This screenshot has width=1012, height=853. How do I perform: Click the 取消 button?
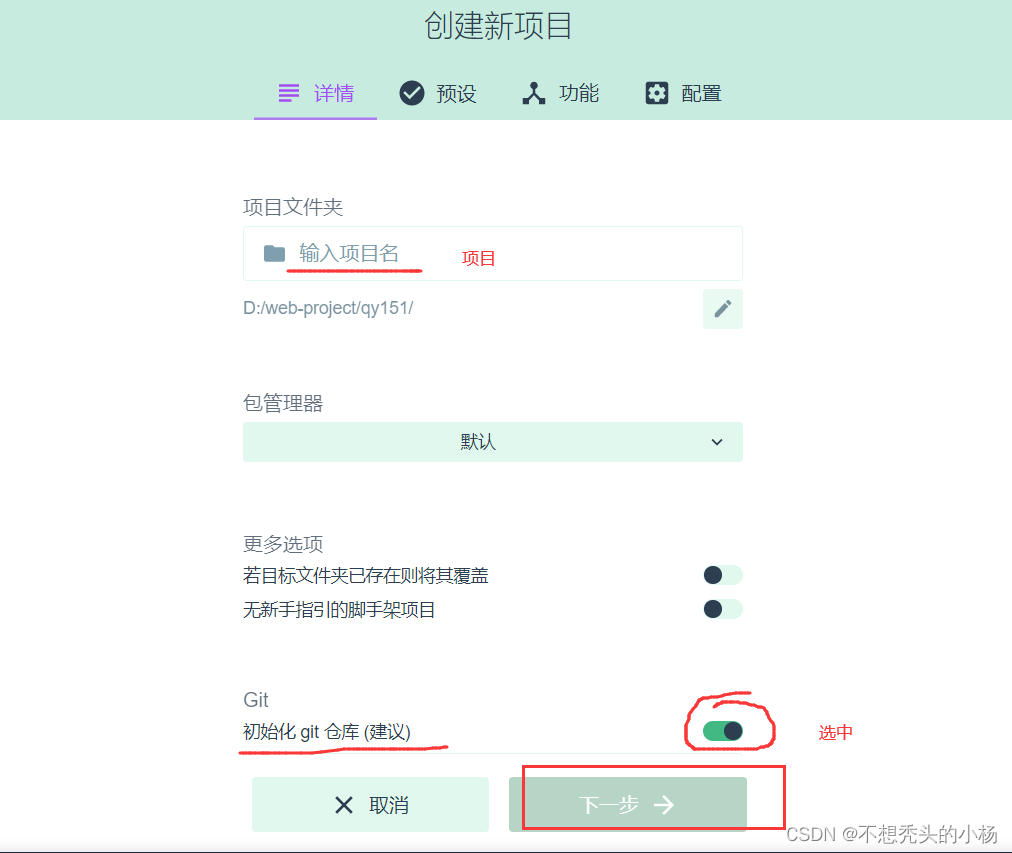pyautogui.click(x=370, y=805)
